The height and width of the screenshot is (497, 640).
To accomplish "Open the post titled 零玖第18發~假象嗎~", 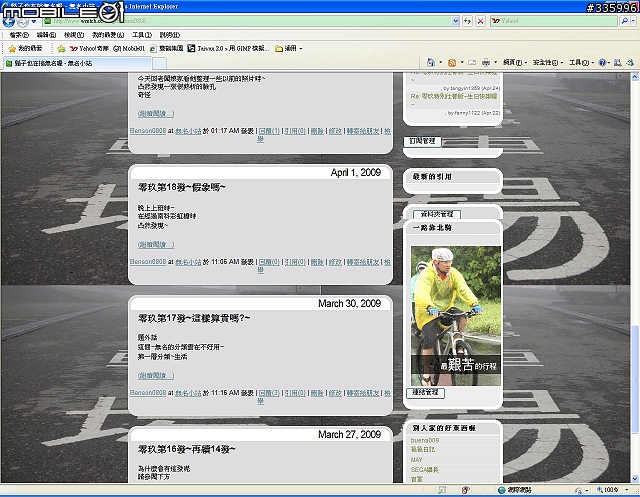I will point(182,187).
